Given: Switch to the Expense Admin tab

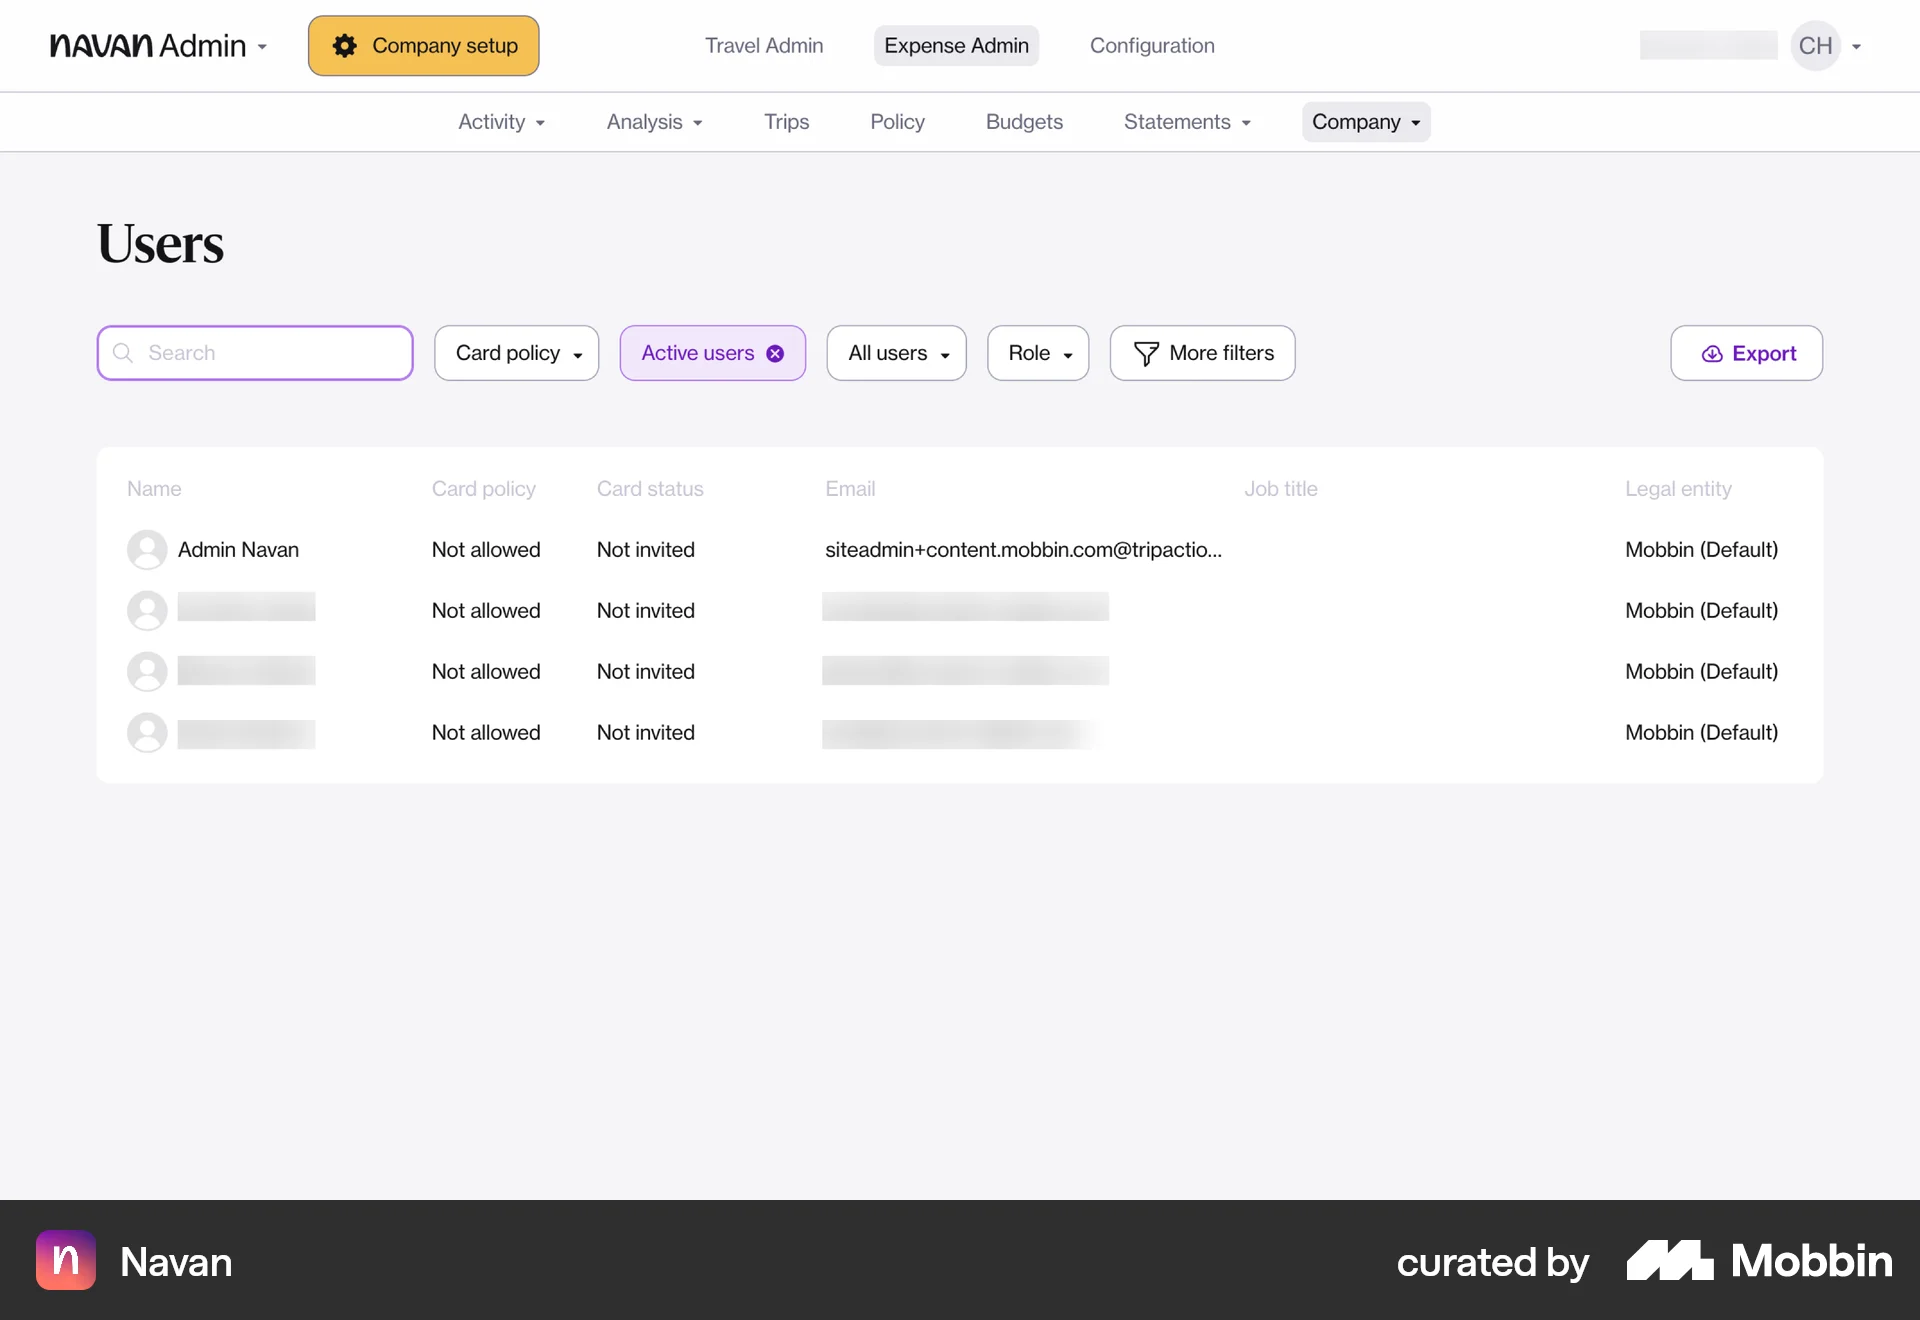Looking at the screenshot, I should pos(956,45).
